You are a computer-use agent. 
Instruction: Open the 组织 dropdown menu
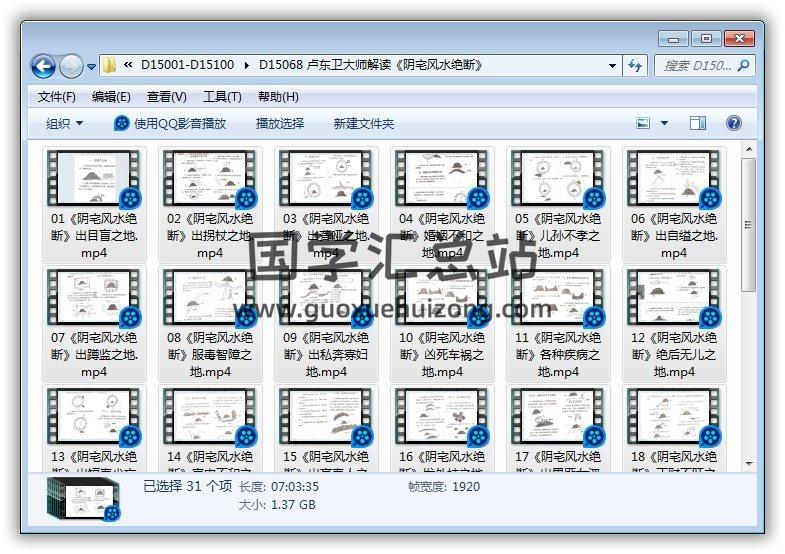[x=64, y=124]
